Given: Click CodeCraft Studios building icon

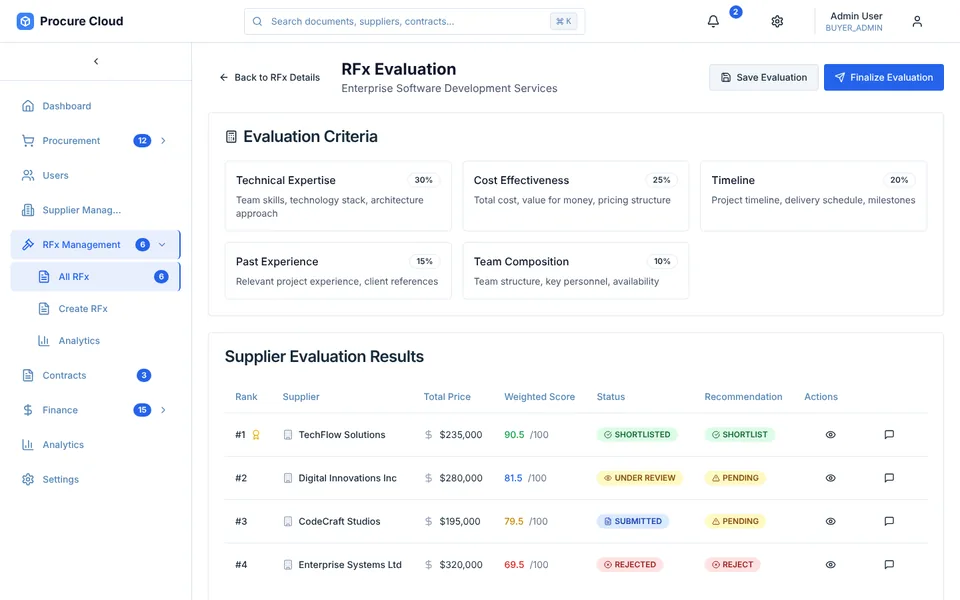Looking at the screenshot, I should click(x=288, y=522).
